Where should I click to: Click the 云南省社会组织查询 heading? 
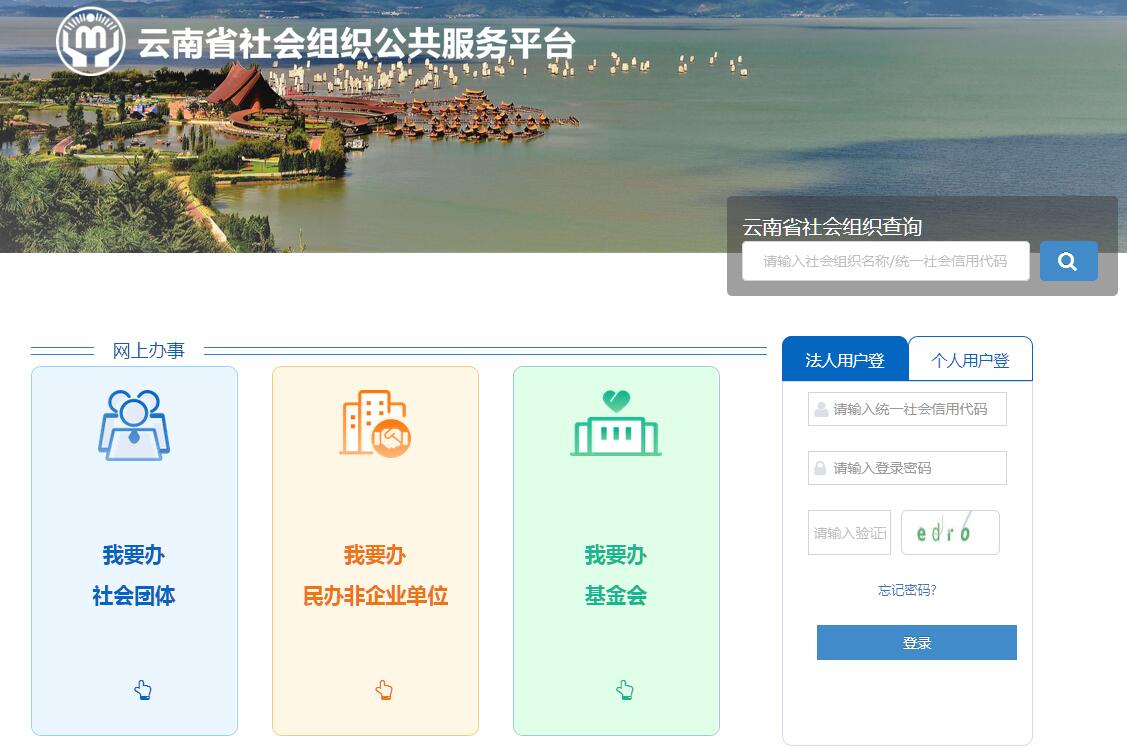pos(832,227)
